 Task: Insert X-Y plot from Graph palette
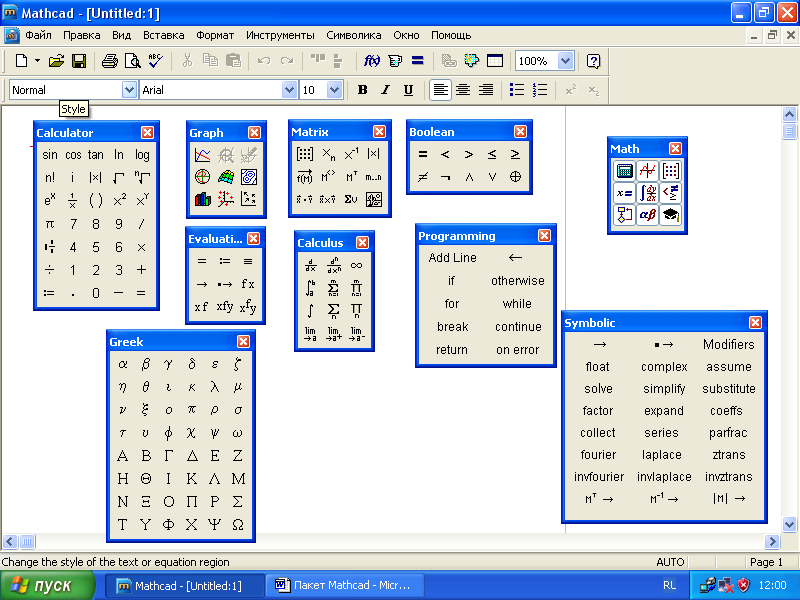(x=203, y=155)
